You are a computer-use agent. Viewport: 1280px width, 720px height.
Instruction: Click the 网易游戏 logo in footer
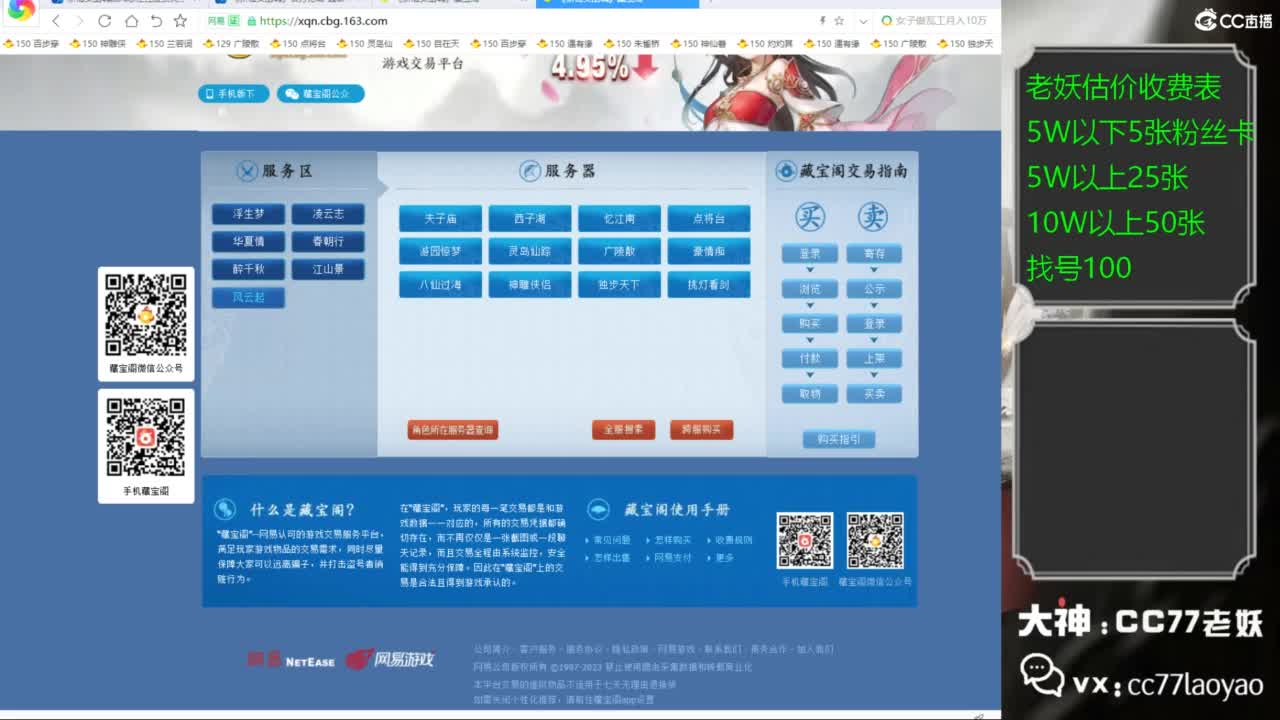click(390, 659)
